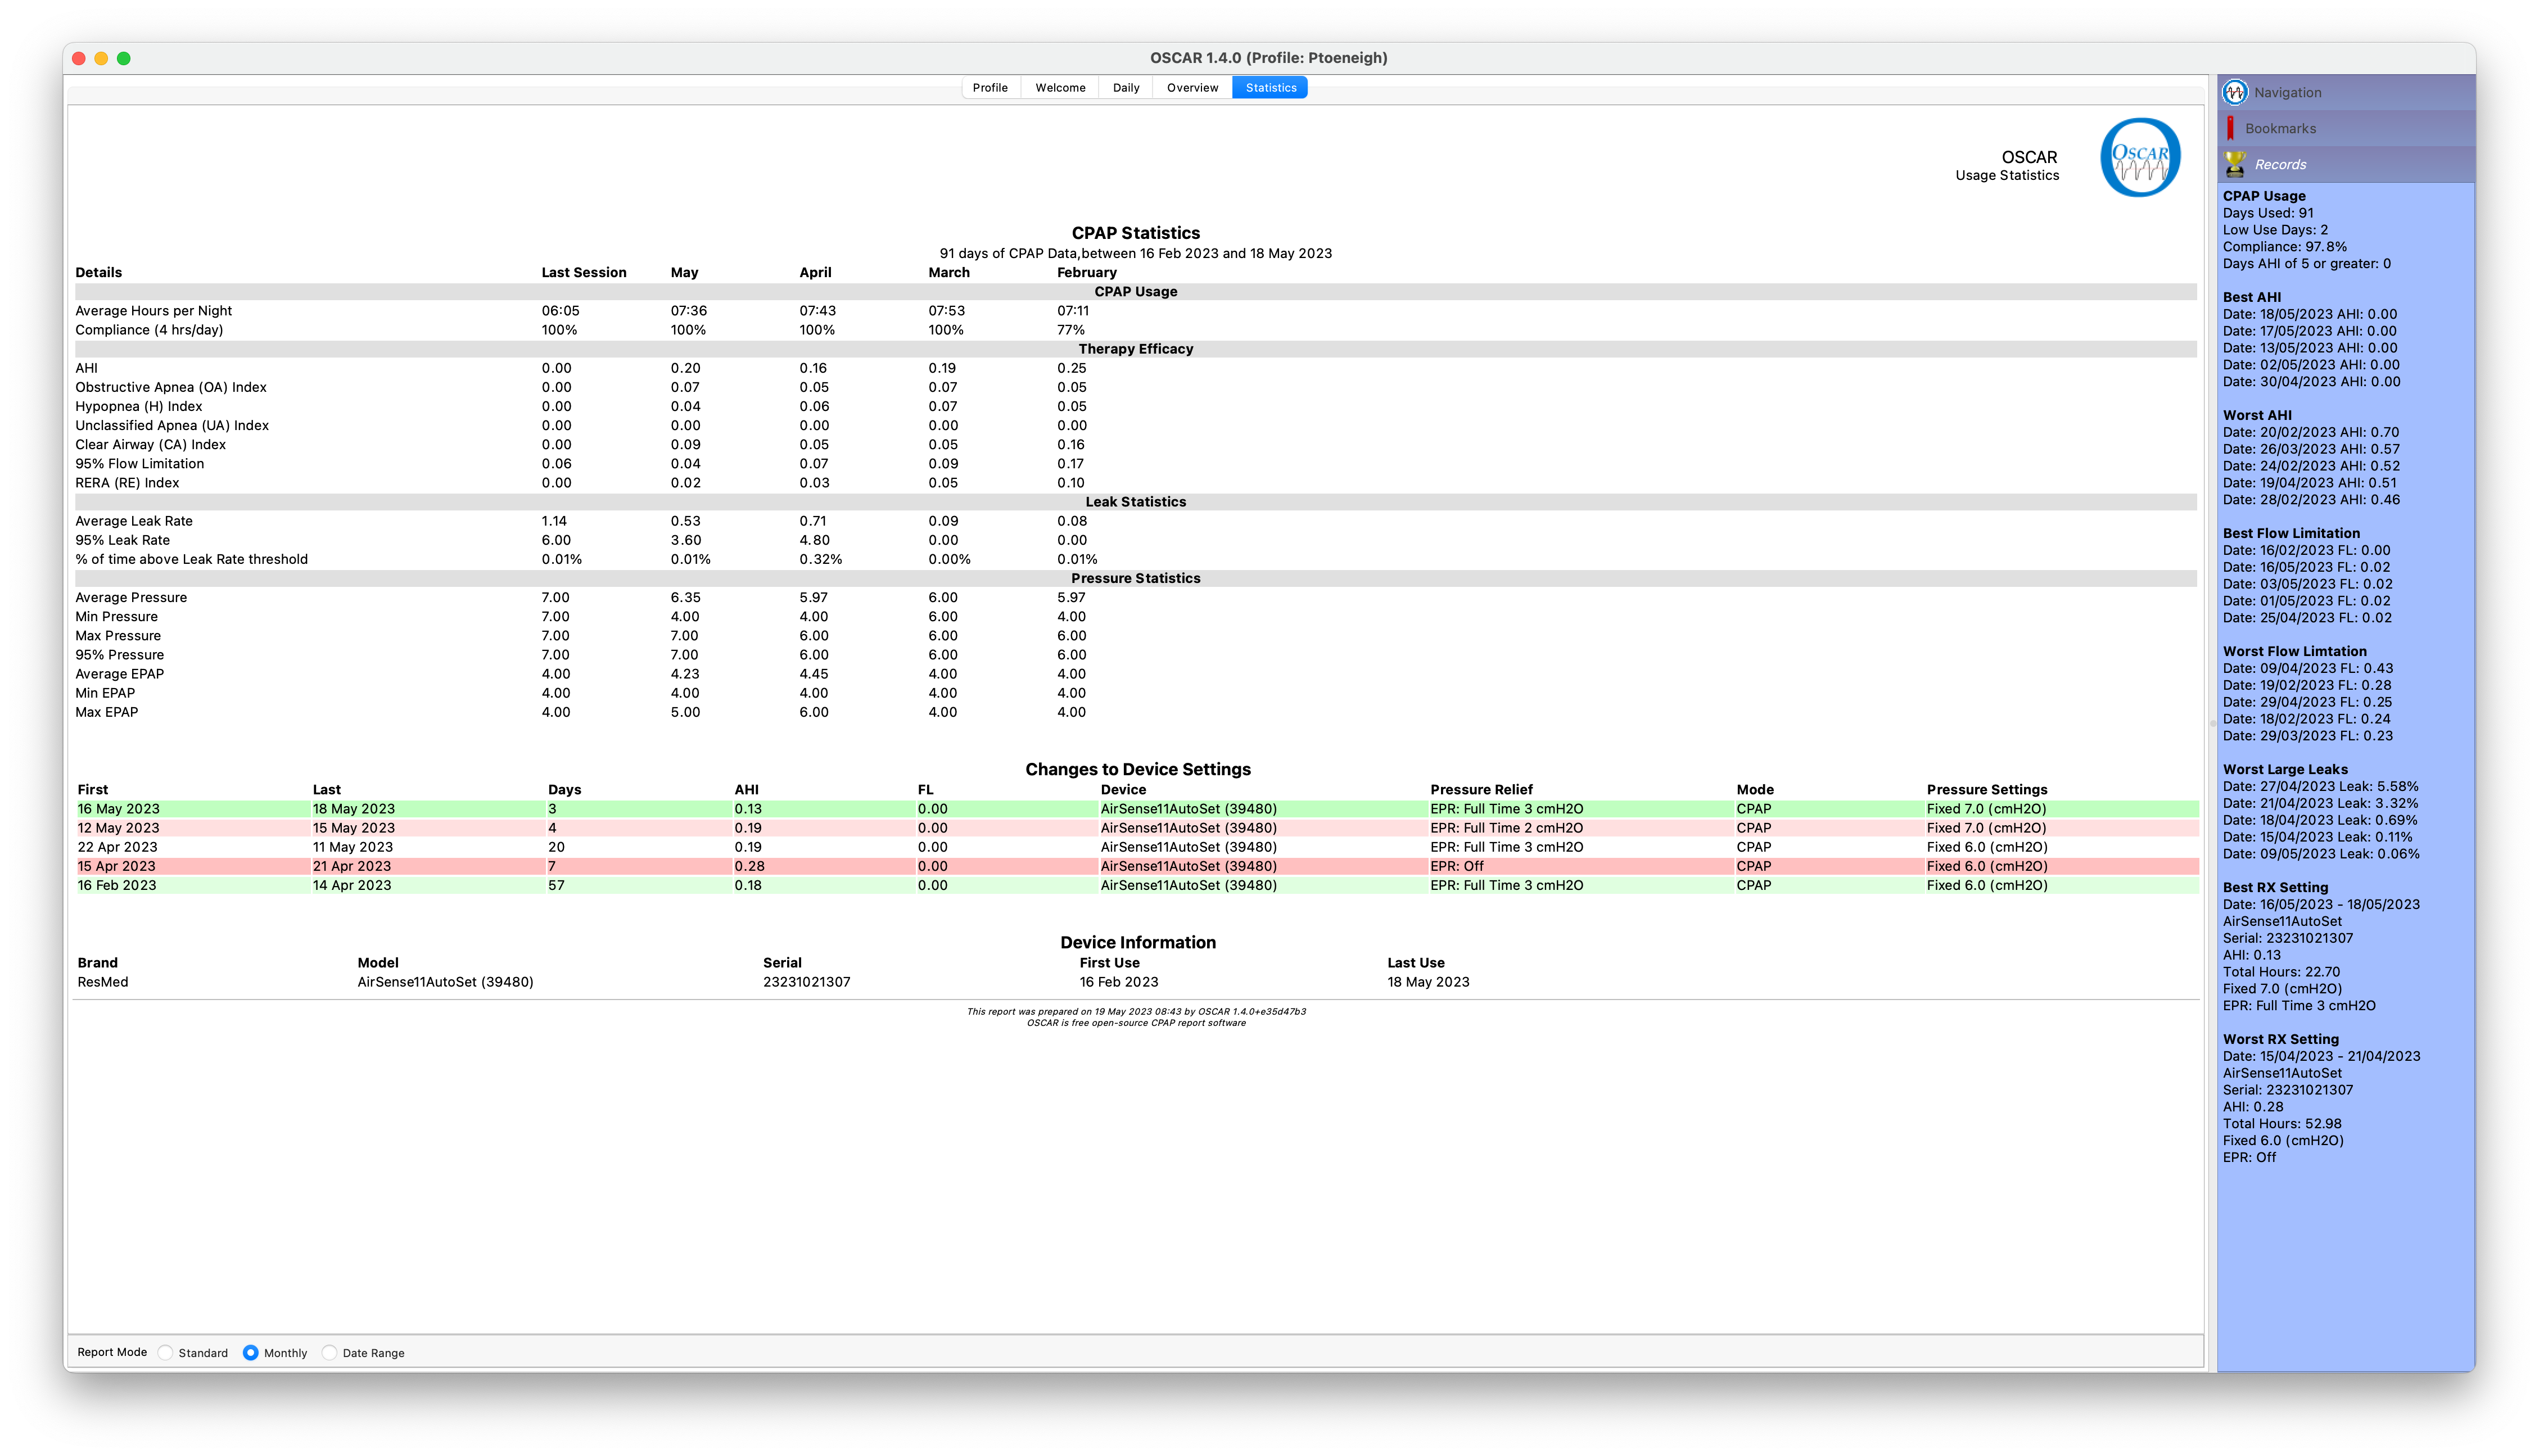Click the red Bookmarks ribbon icon
2539x1456 pixels.
tap(2231, 128)
